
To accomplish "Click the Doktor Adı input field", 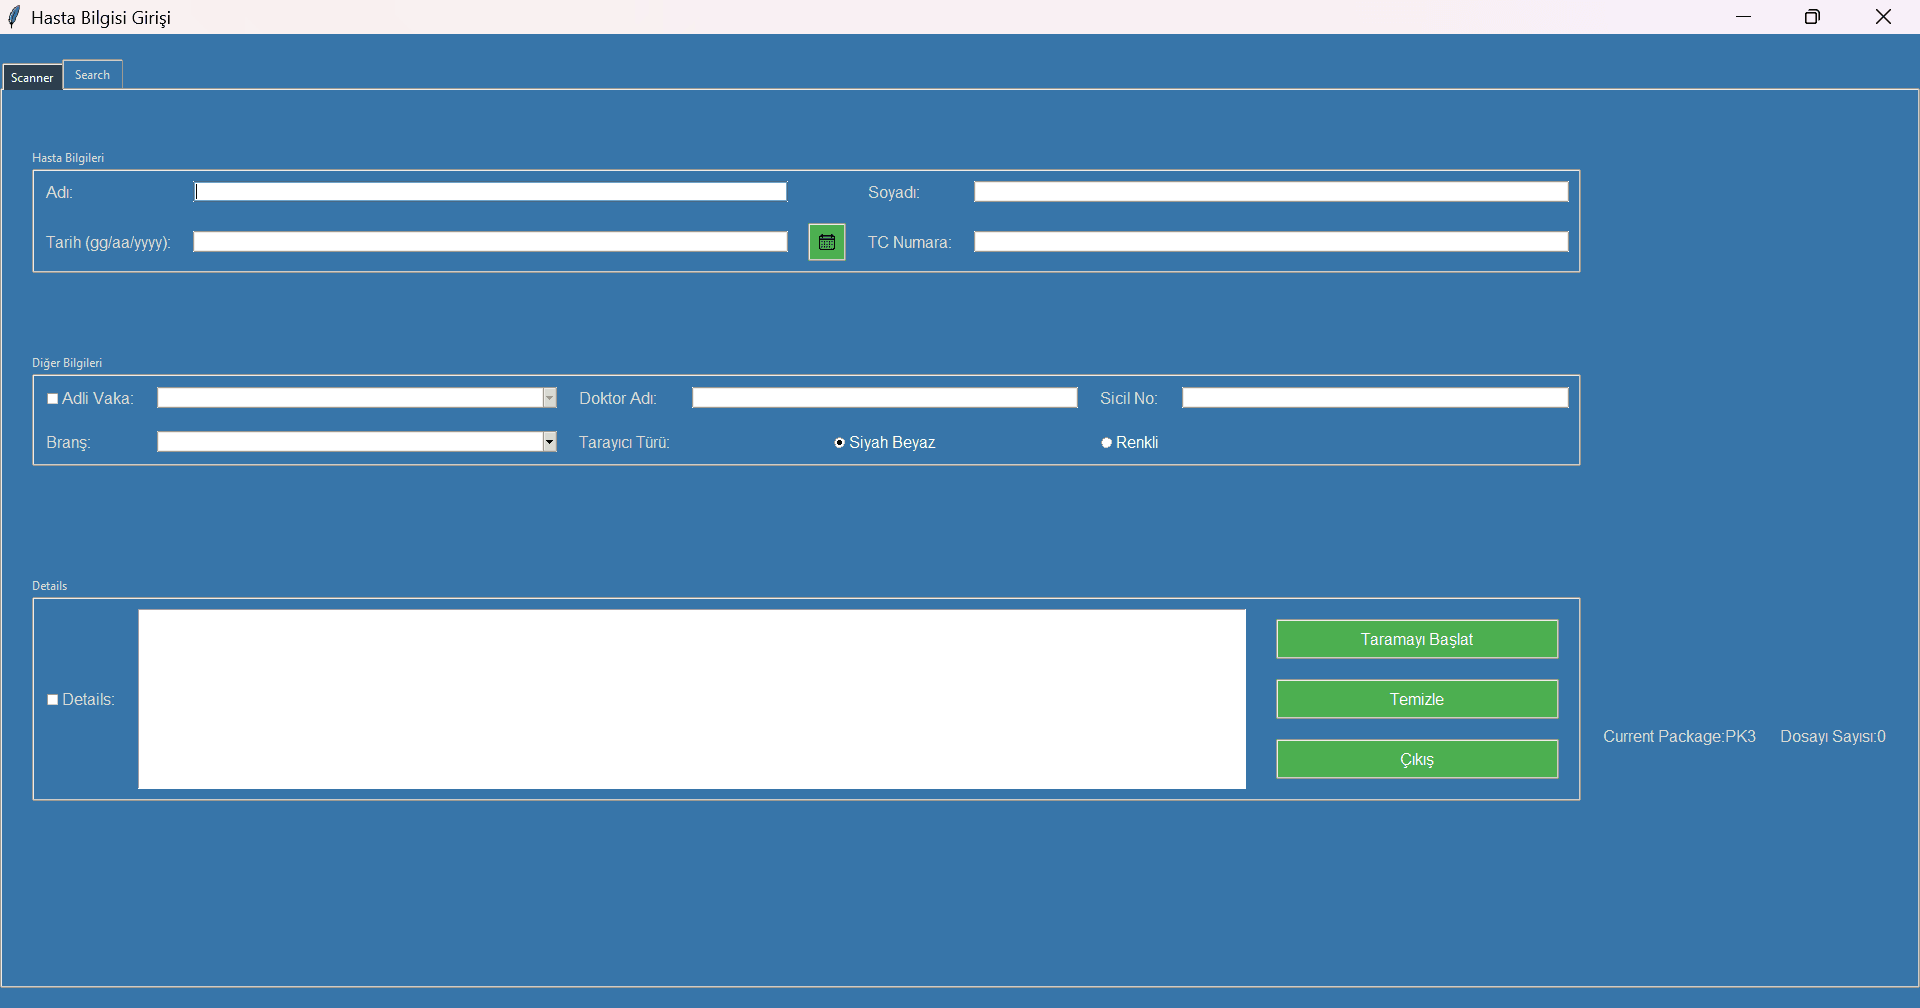I will [x=883, y=396].
